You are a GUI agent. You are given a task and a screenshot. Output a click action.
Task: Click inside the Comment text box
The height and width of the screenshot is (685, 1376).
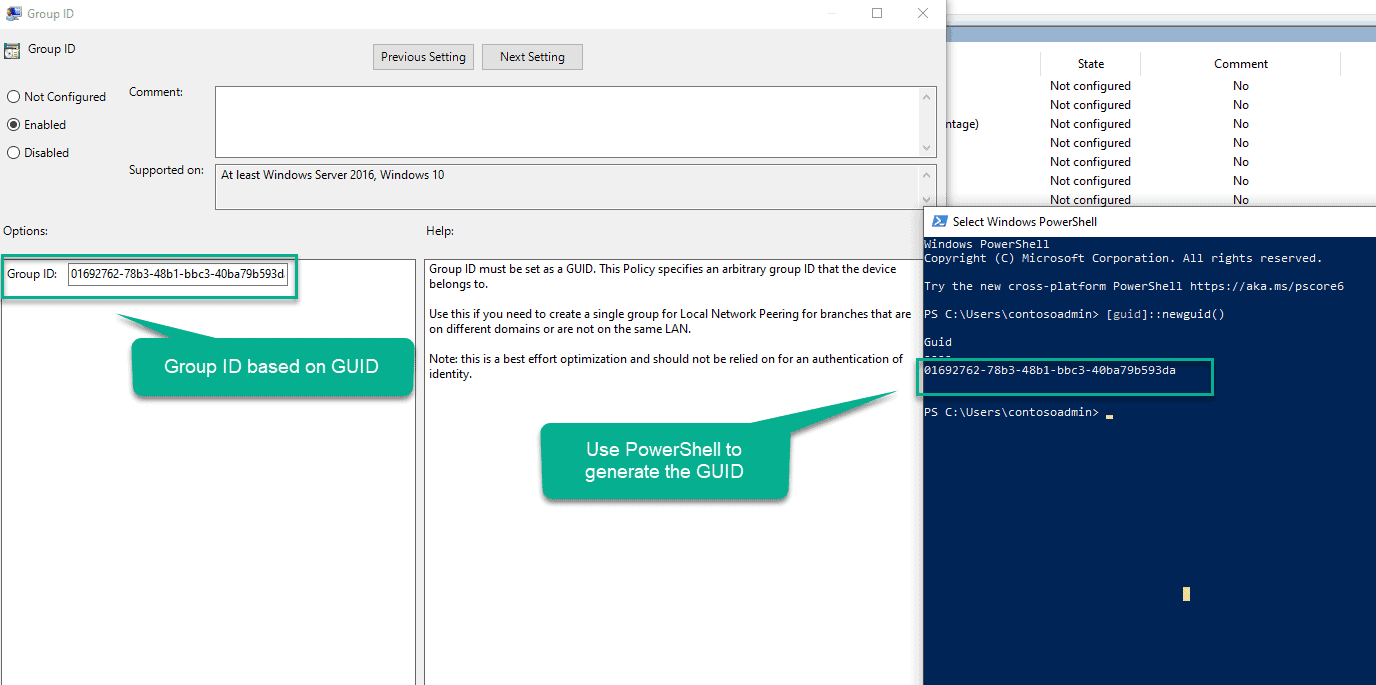pyautogui.click(x=568, y=122)
